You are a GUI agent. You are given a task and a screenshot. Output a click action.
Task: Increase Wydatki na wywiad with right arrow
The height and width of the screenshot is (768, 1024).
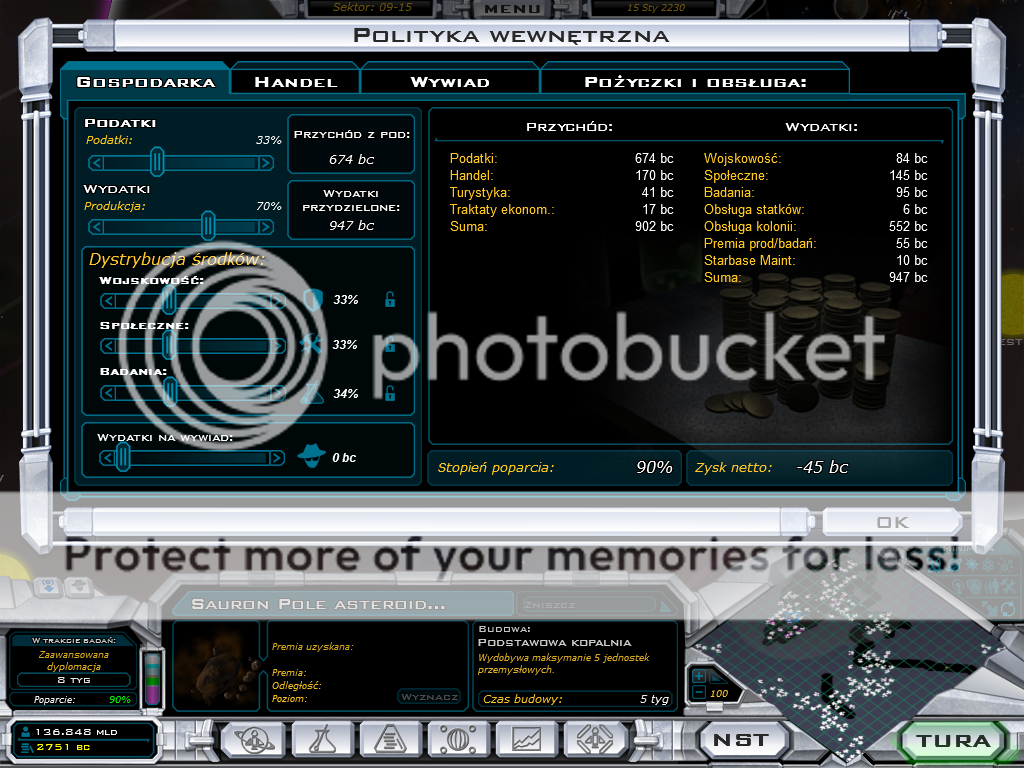click(276, 458)
